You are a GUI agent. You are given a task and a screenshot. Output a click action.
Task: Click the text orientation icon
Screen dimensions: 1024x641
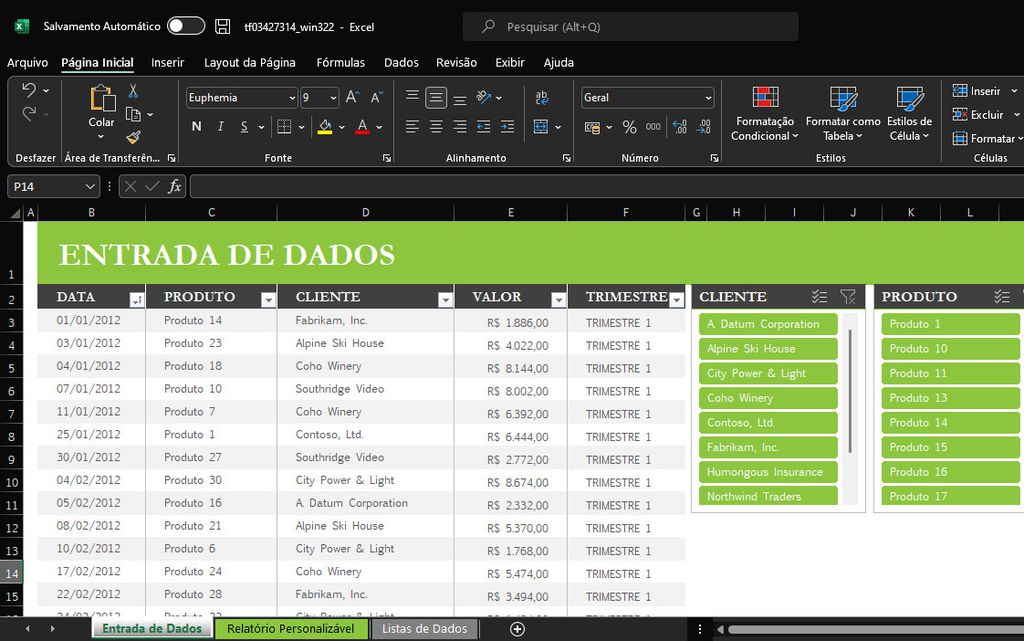[484, 97]
